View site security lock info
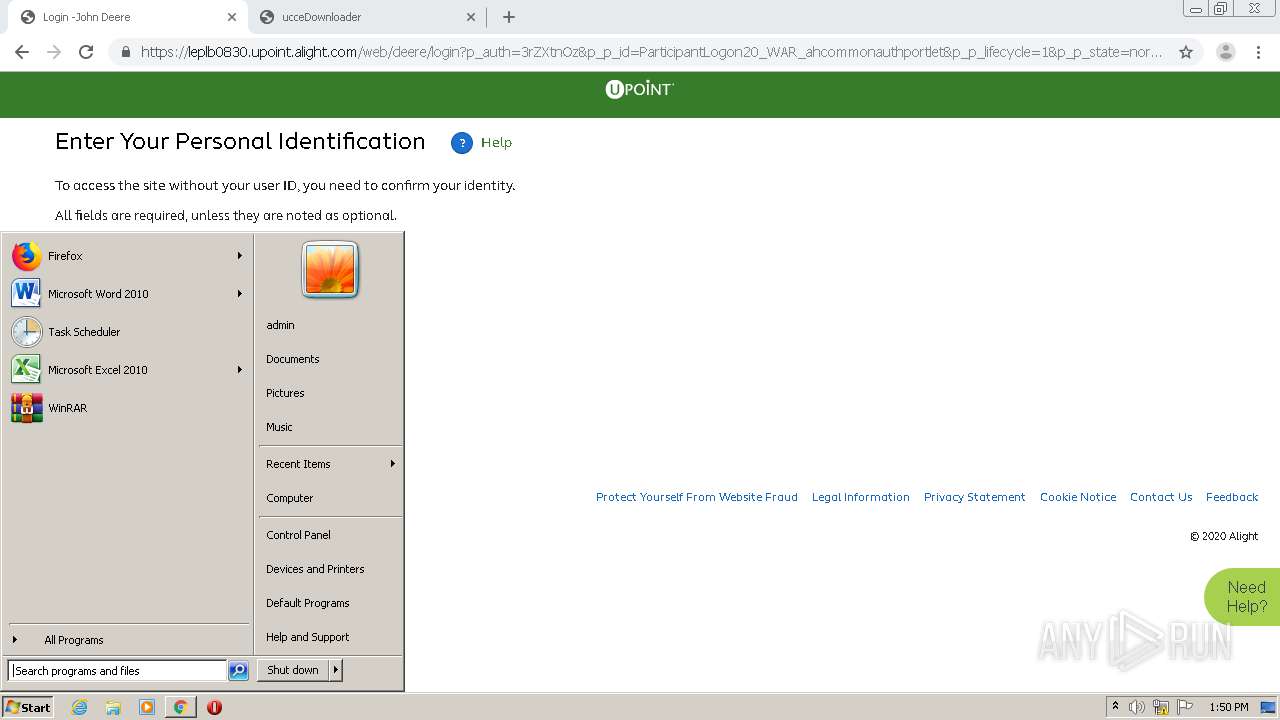Image resolution: width=1280 pixels, height=720 pixels. [x=126, y=52]
